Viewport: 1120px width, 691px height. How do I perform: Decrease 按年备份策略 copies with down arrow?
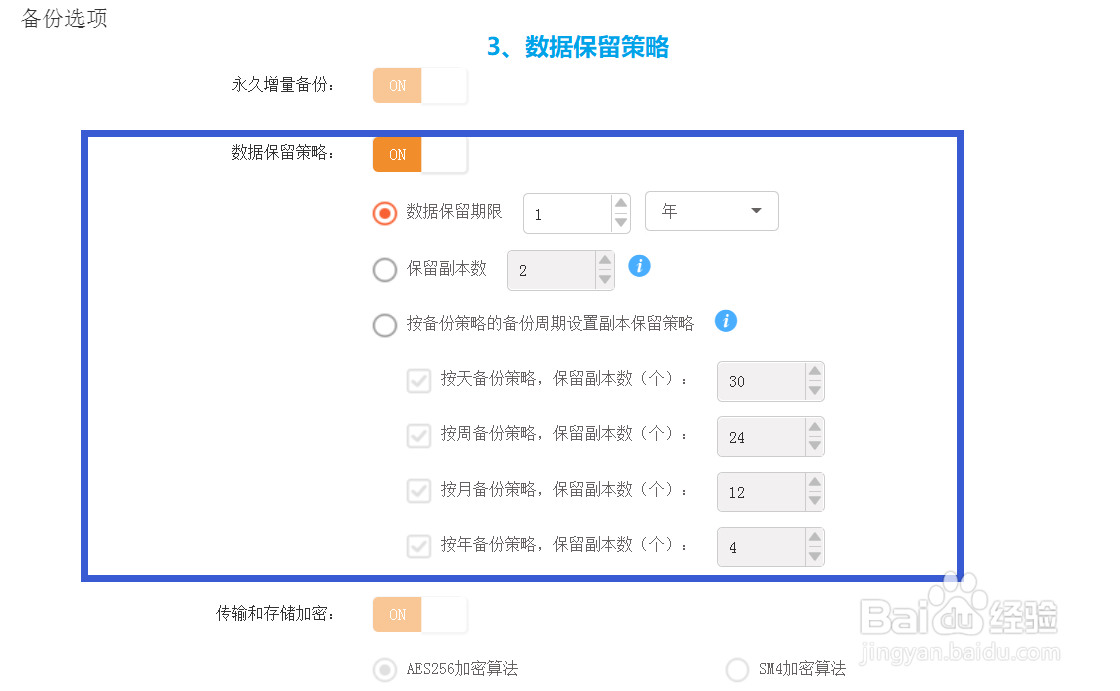coord(815,556)
